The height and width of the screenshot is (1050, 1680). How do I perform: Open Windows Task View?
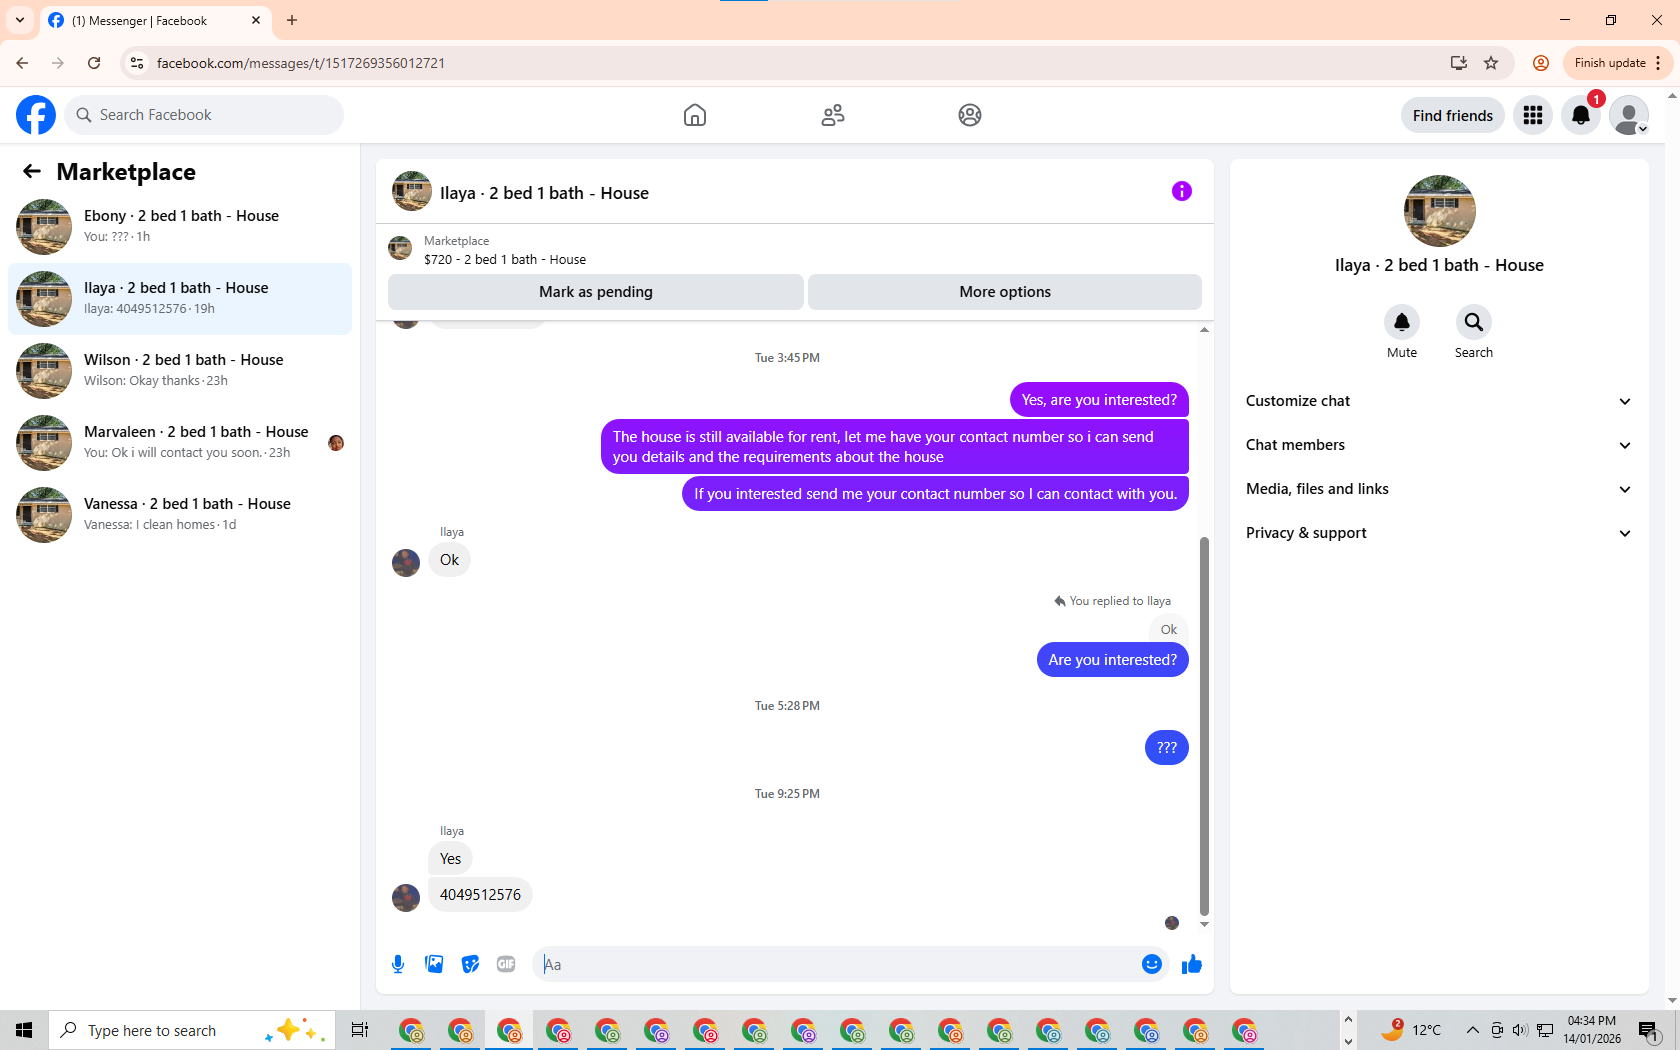(x=360, y=1030)
